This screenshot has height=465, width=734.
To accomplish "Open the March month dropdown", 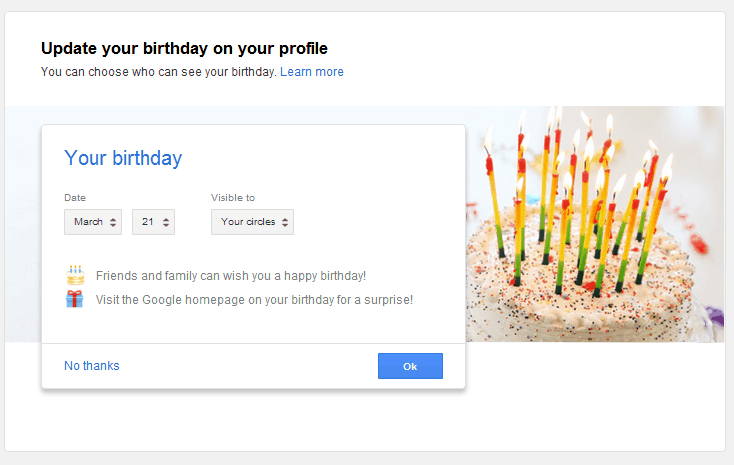I will coord(93,222).
